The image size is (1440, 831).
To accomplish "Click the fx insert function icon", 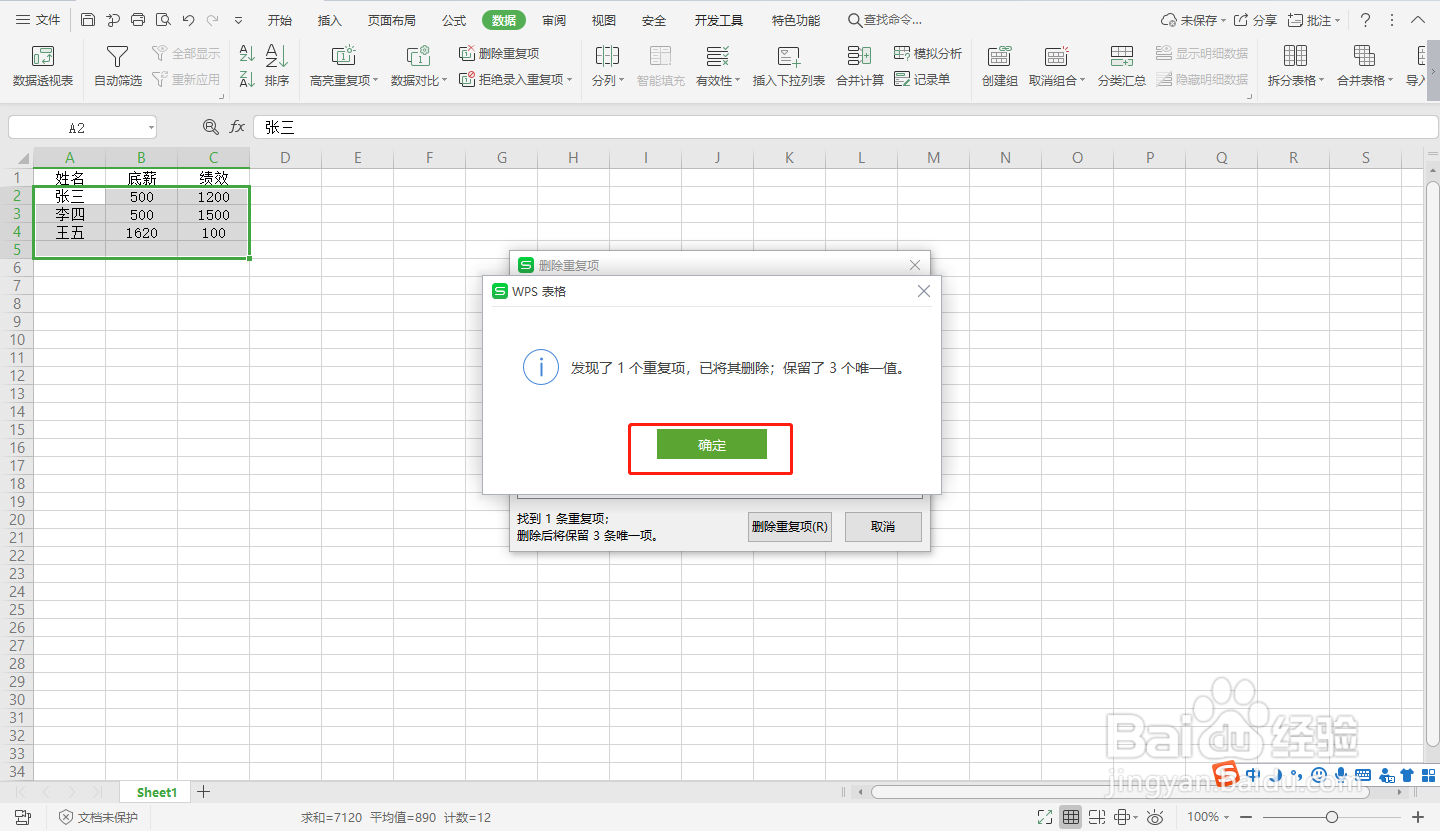I will pyautogui.click(x=237, y=127).
